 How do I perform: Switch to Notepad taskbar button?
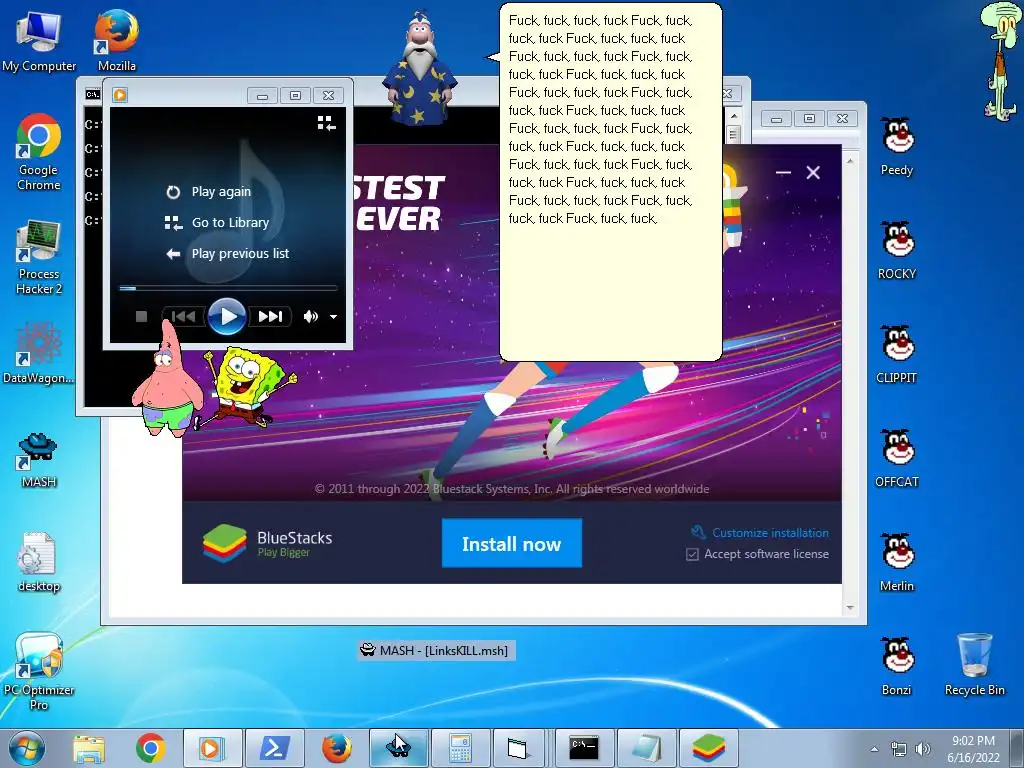pos(647,748)
